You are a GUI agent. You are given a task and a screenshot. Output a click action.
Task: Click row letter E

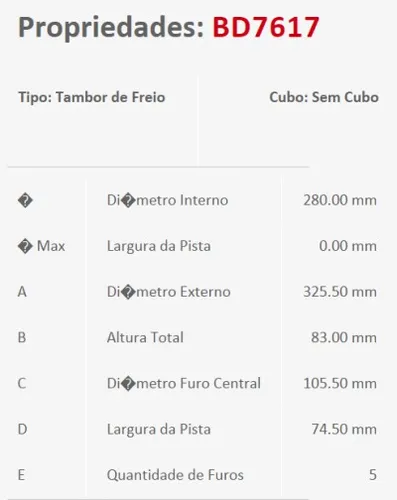(21, 475)
